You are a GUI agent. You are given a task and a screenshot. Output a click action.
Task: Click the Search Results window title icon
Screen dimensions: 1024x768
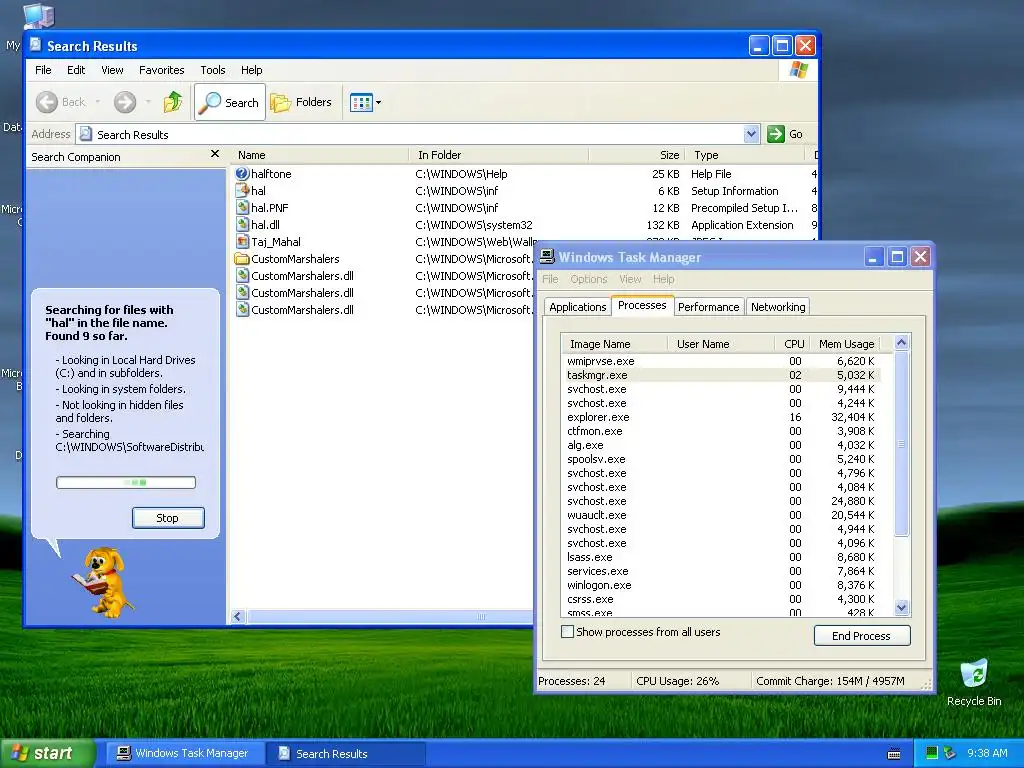(x=36, y=45)
